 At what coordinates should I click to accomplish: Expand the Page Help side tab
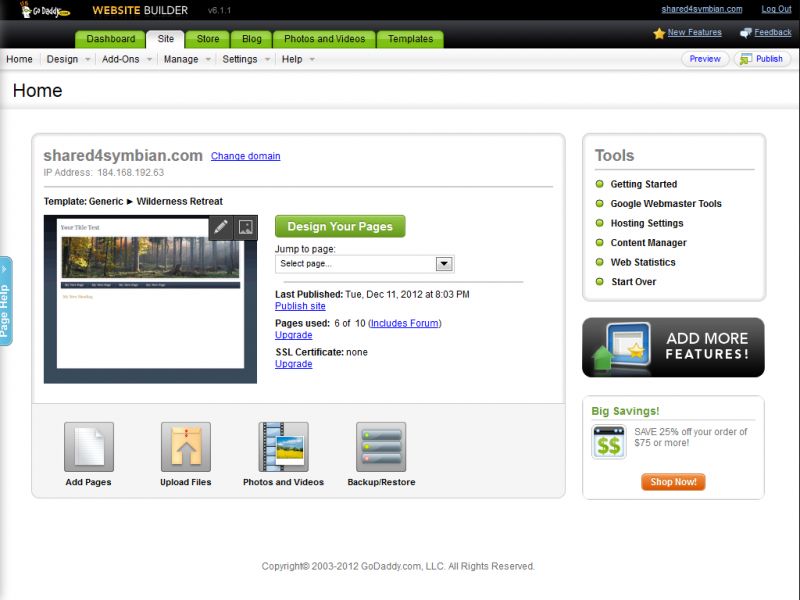[x=6, y=301]
